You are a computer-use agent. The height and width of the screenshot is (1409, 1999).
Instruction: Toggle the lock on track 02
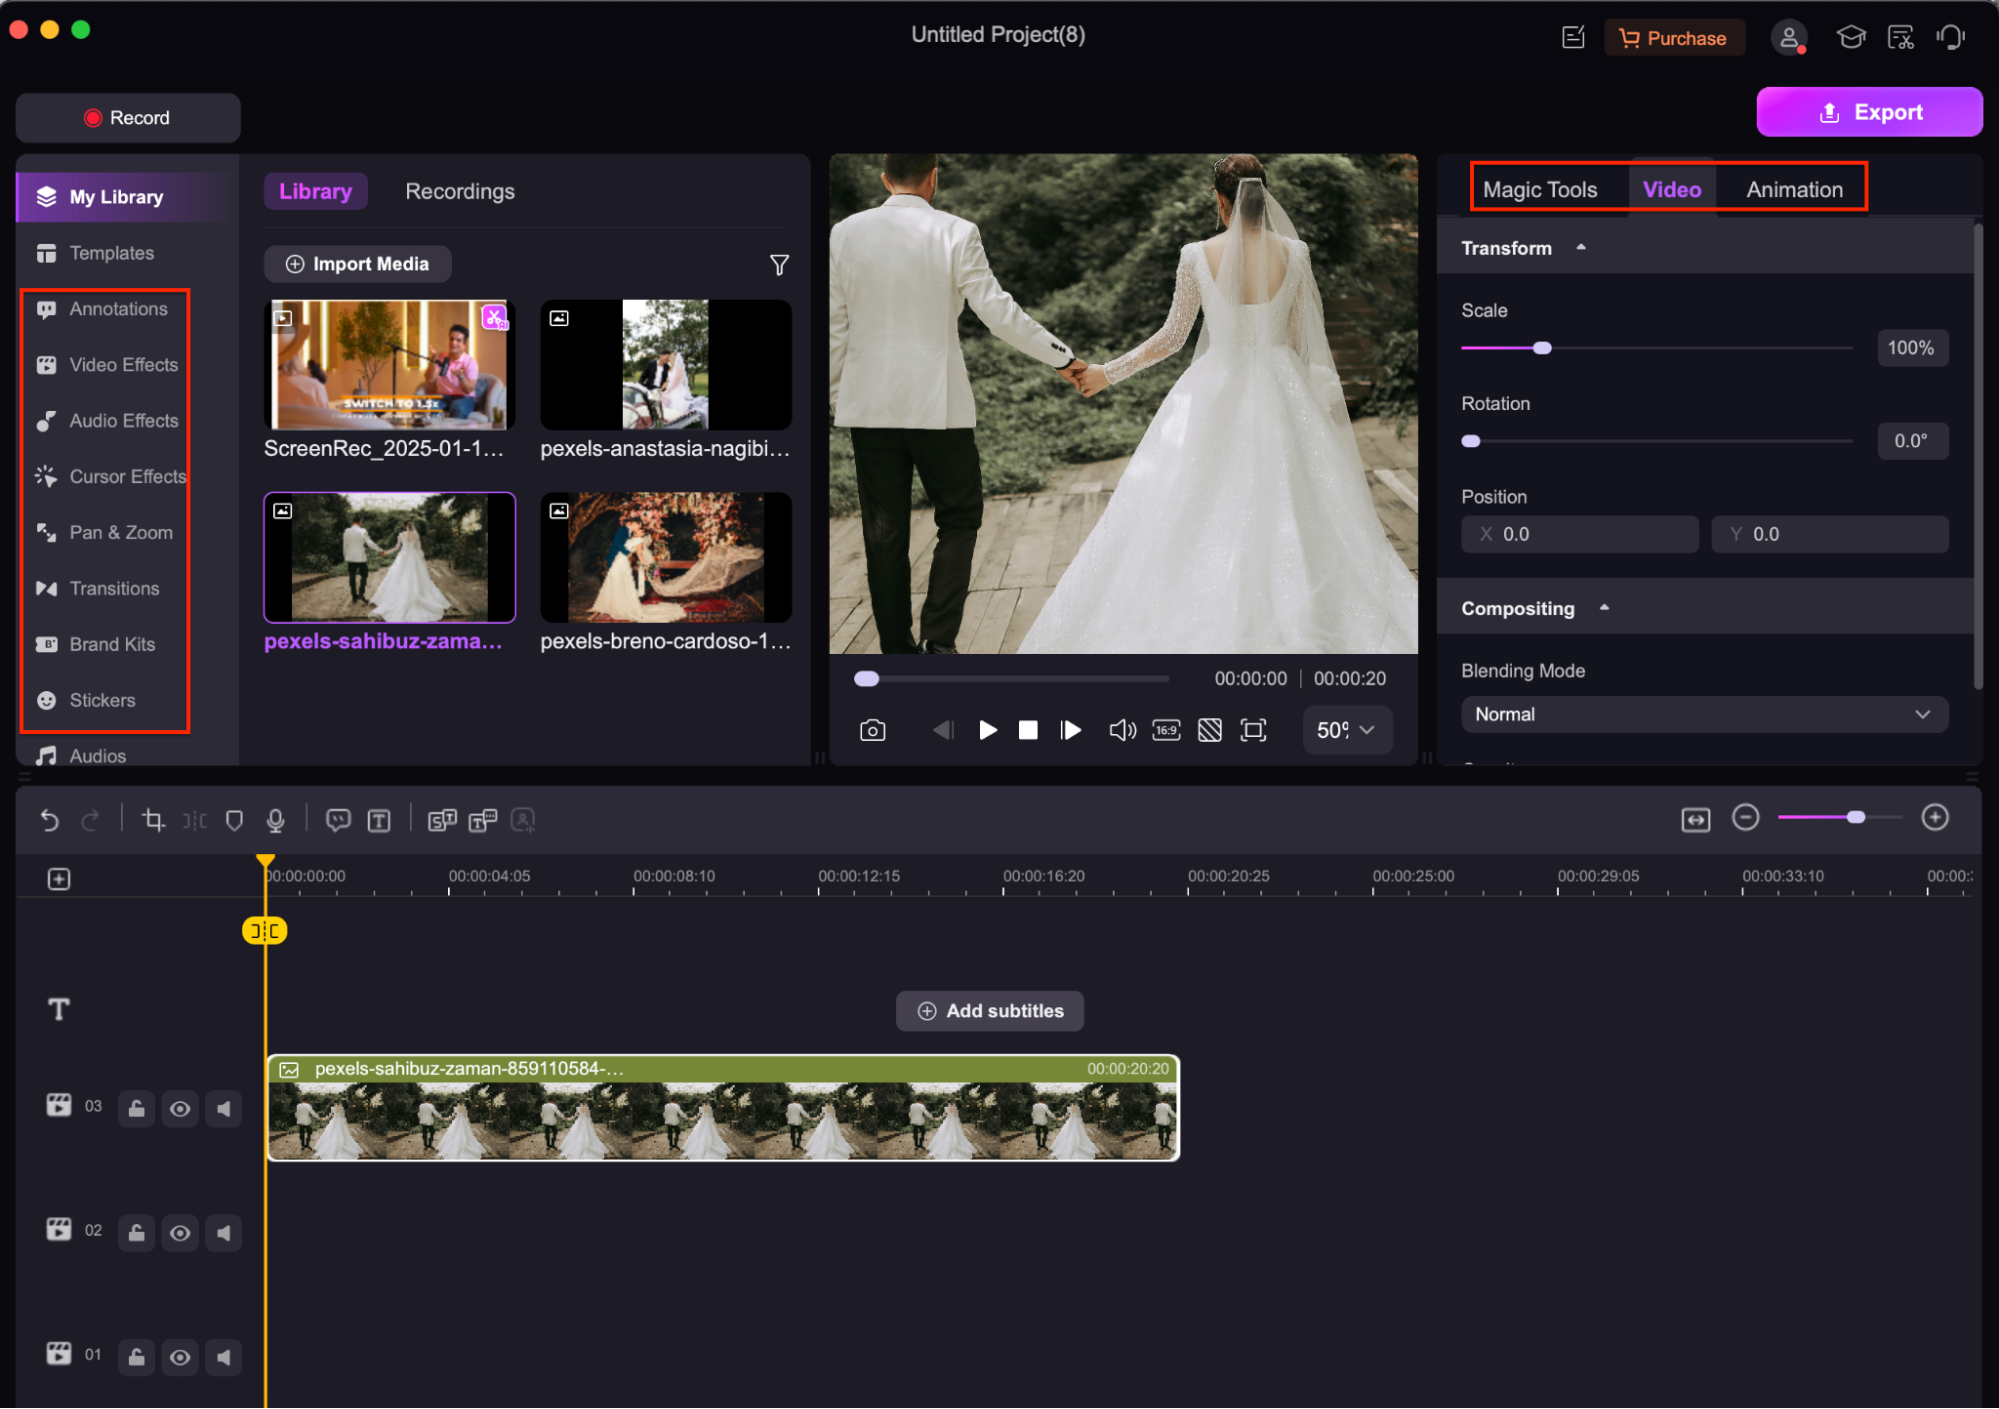136,1233
